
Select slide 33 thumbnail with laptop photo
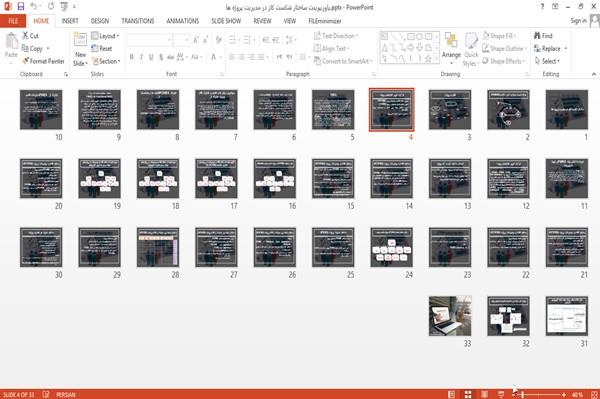tap(450, 316)
